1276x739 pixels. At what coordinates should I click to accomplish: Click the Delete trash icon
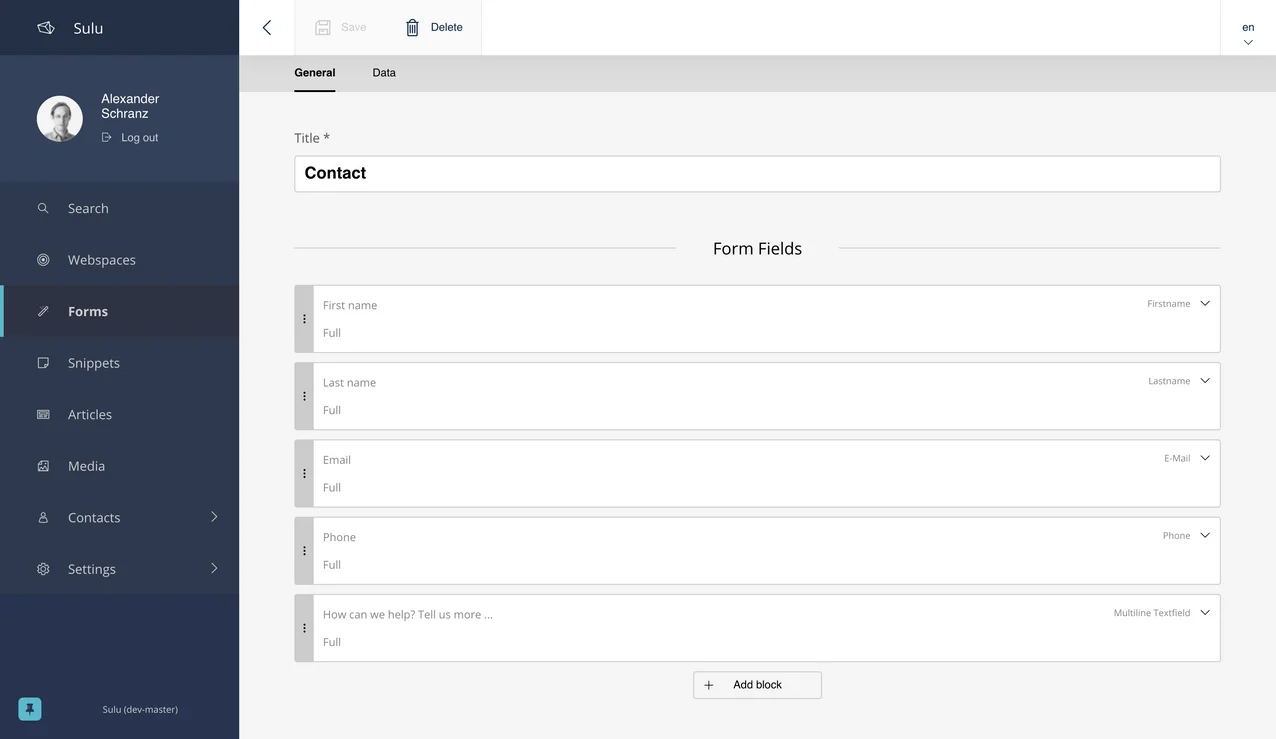tap(412, 27)
